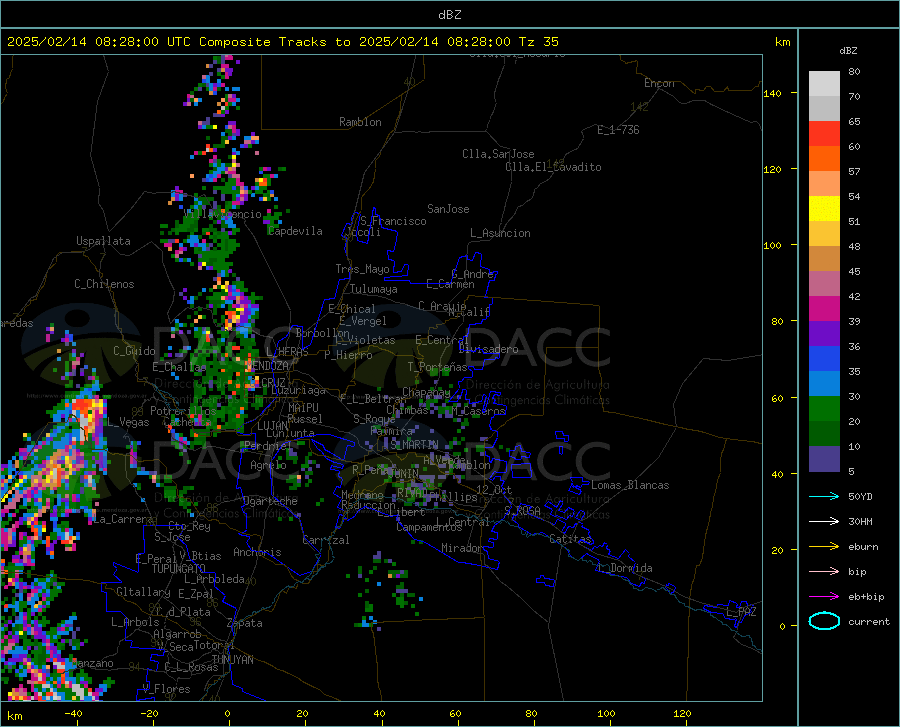The width and height of the screenshot is (900, 727).
Task: Click the 'Gltallary' map label
Action: 143,592
